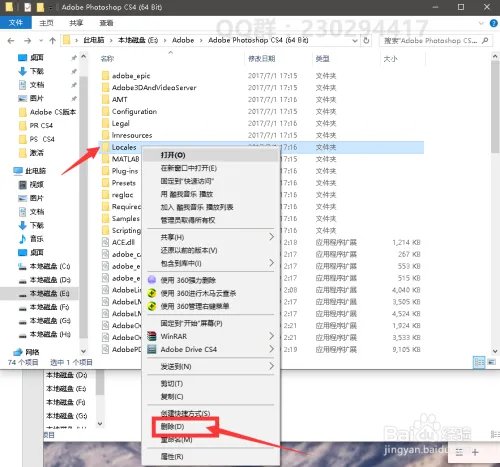Open WinRAR submenu entry

point(211,336)
